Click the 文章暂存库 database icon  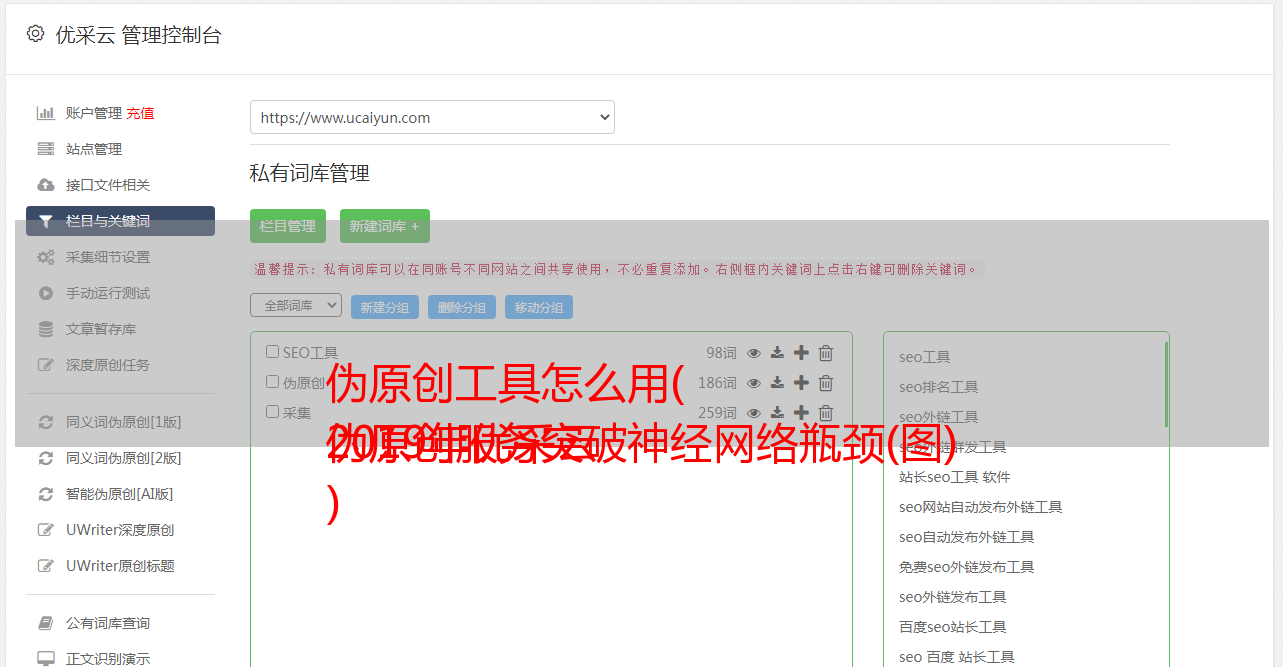coord(46,329)
